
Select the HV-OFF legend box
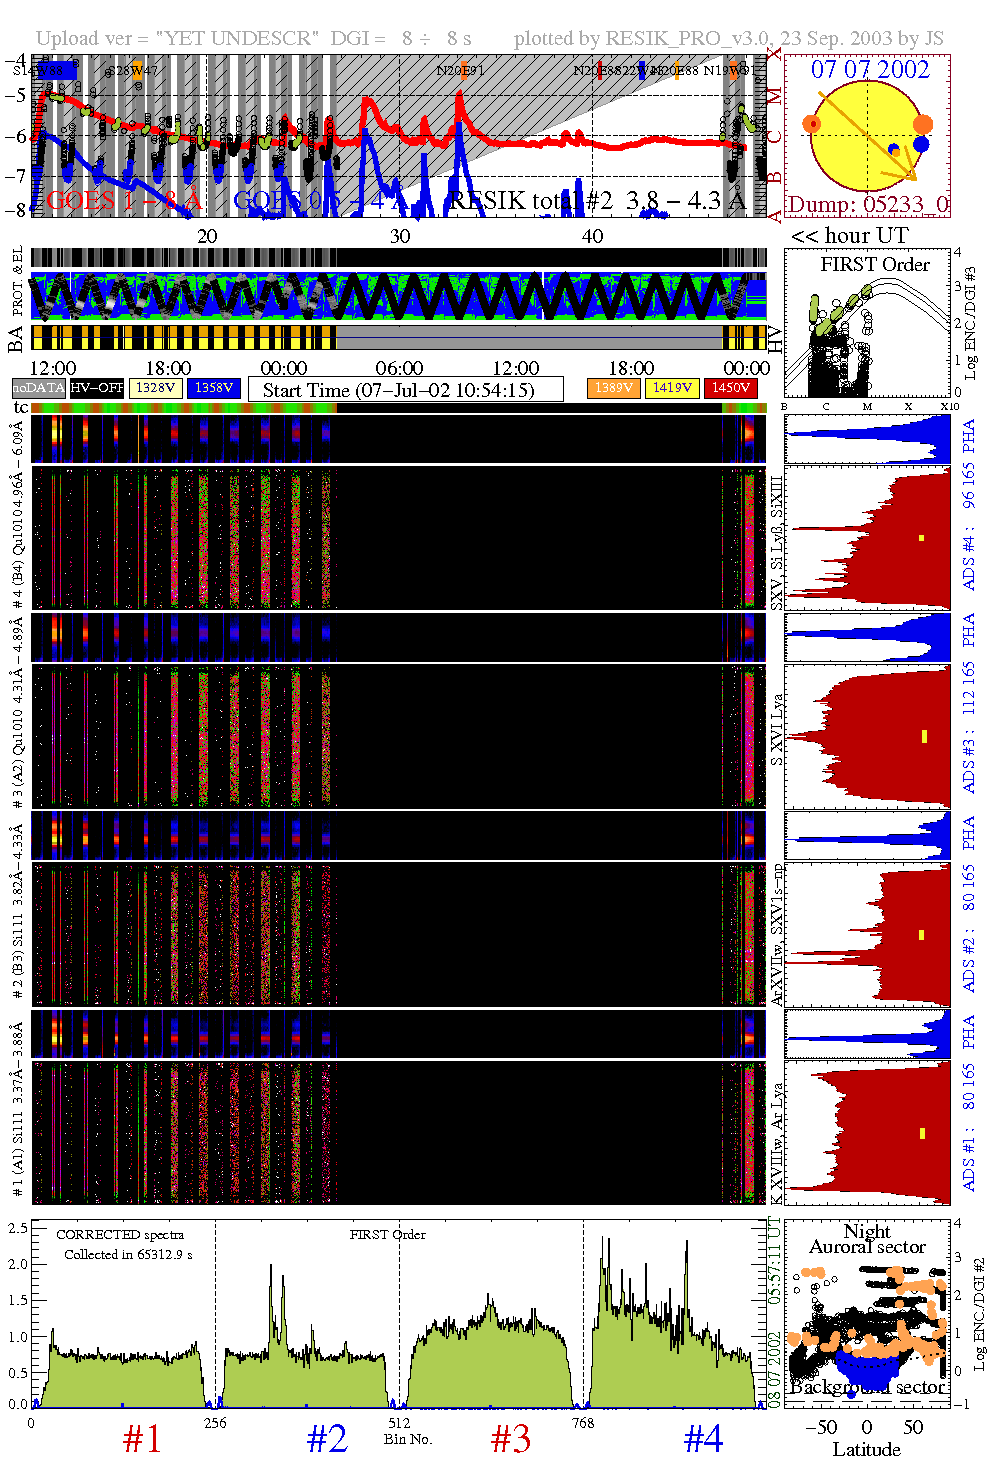click(x=97, y=388)
